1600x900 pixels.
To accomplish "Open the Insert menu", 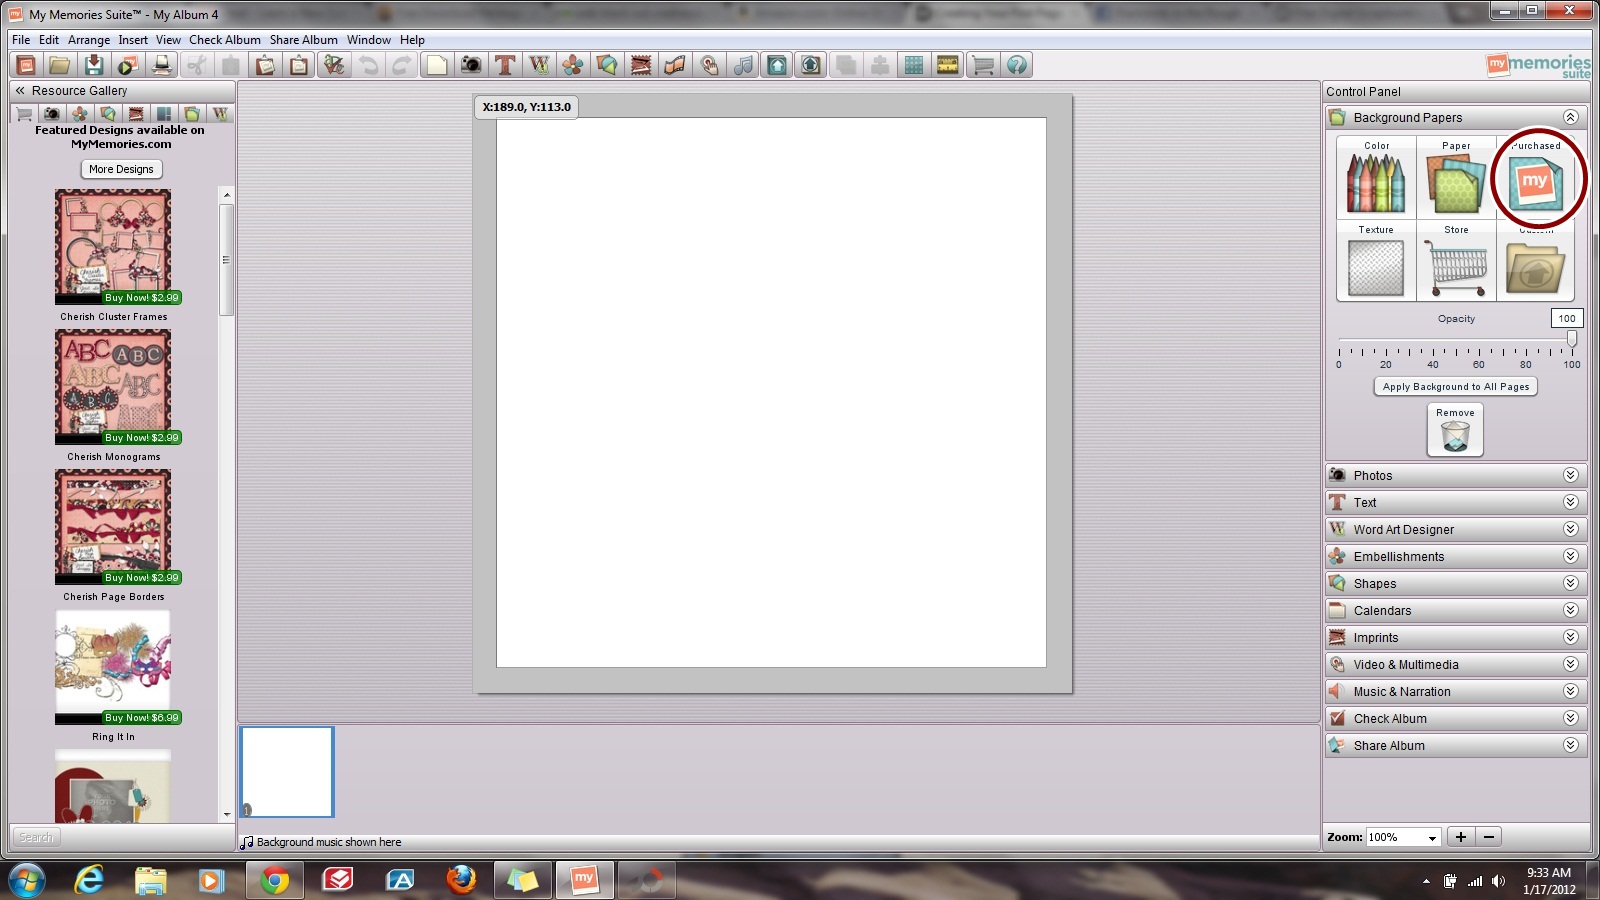I will pos(132,40).
